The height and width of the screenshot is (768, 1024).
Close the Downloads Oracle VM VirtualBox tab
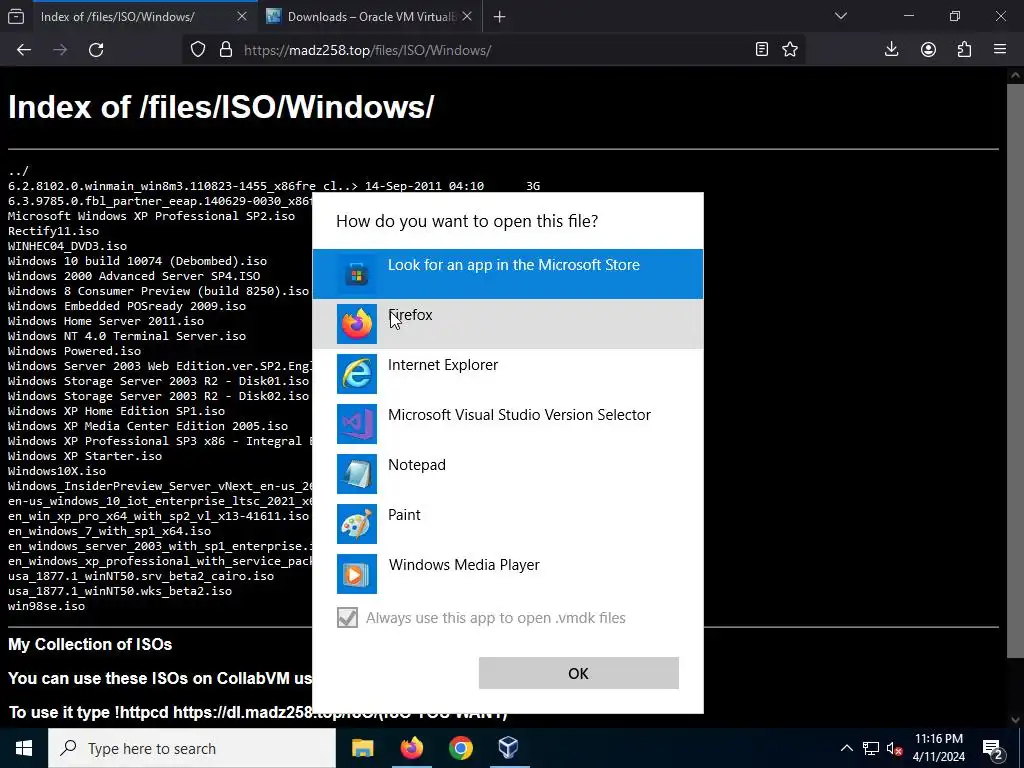pyautogui.click(x=467, y=17)
